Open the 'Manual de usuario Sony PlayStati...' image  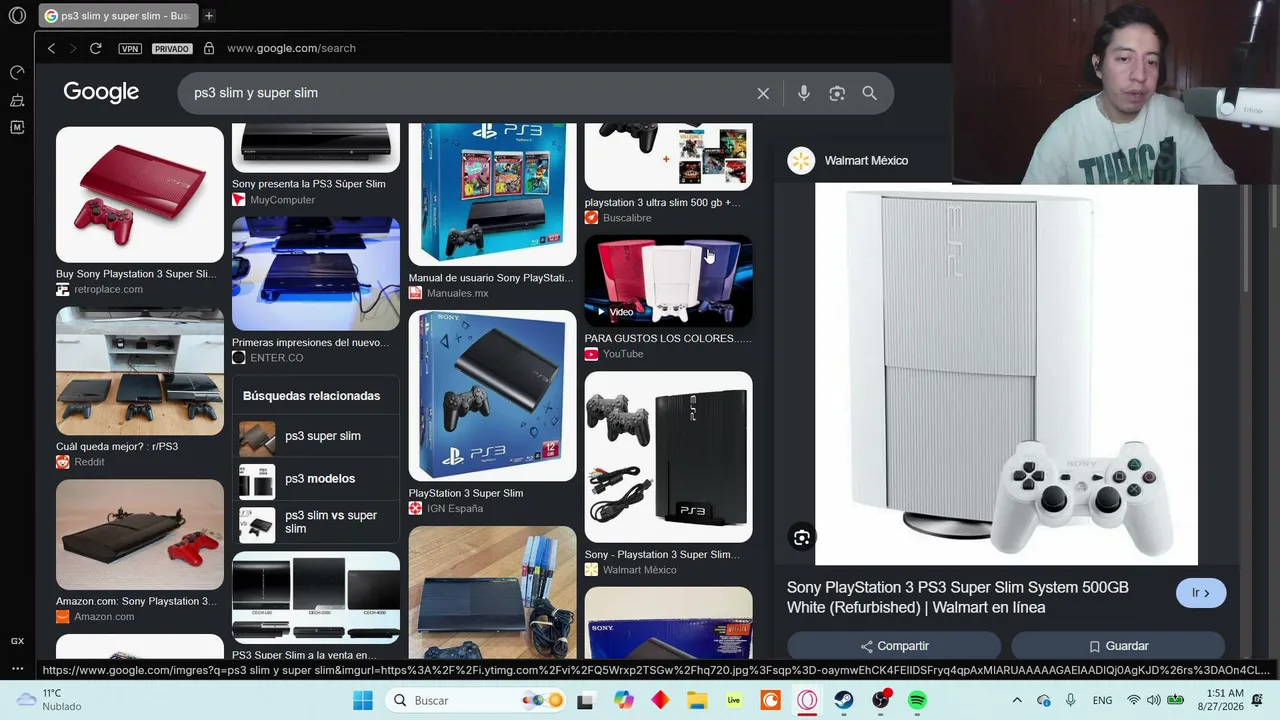pyautogui.click(x=492, y=195)
